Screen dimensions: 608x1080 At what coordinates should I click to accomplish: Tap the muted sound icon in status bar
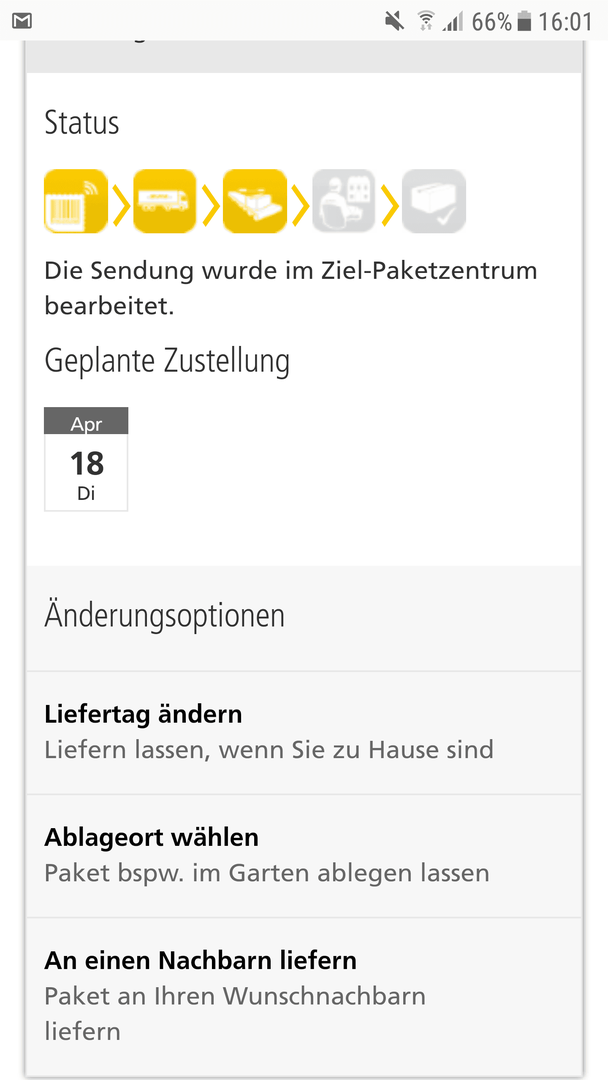tap(395, 22)
